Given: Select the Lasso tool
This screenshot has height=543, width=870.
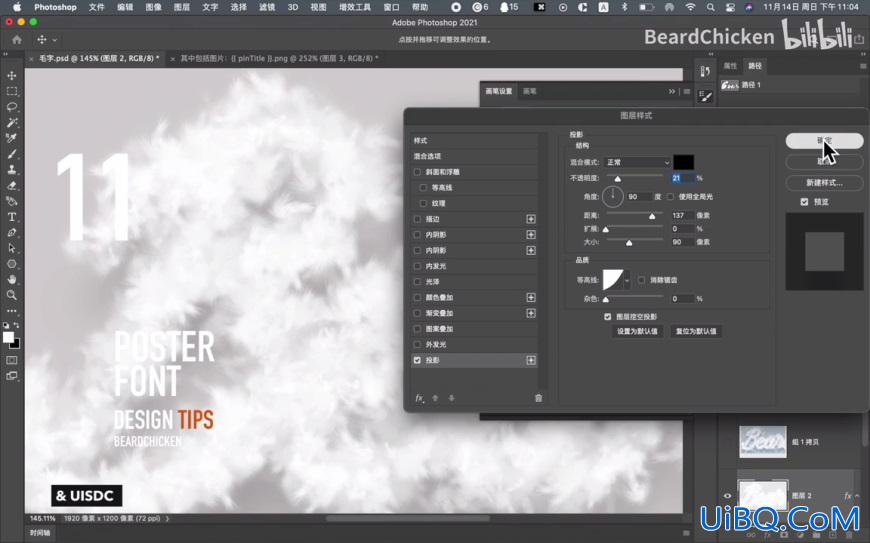Looking at the screenshot, I should (12, 106).
